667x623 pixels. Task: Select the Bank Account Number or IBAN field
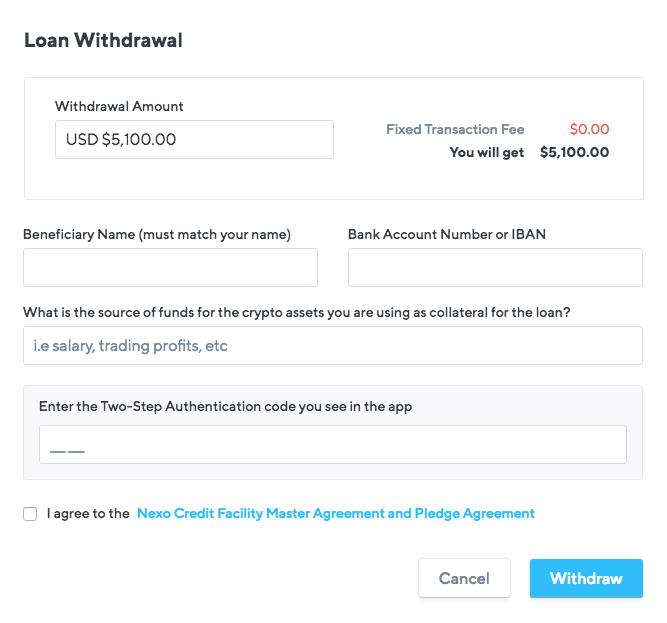point(495,267)
